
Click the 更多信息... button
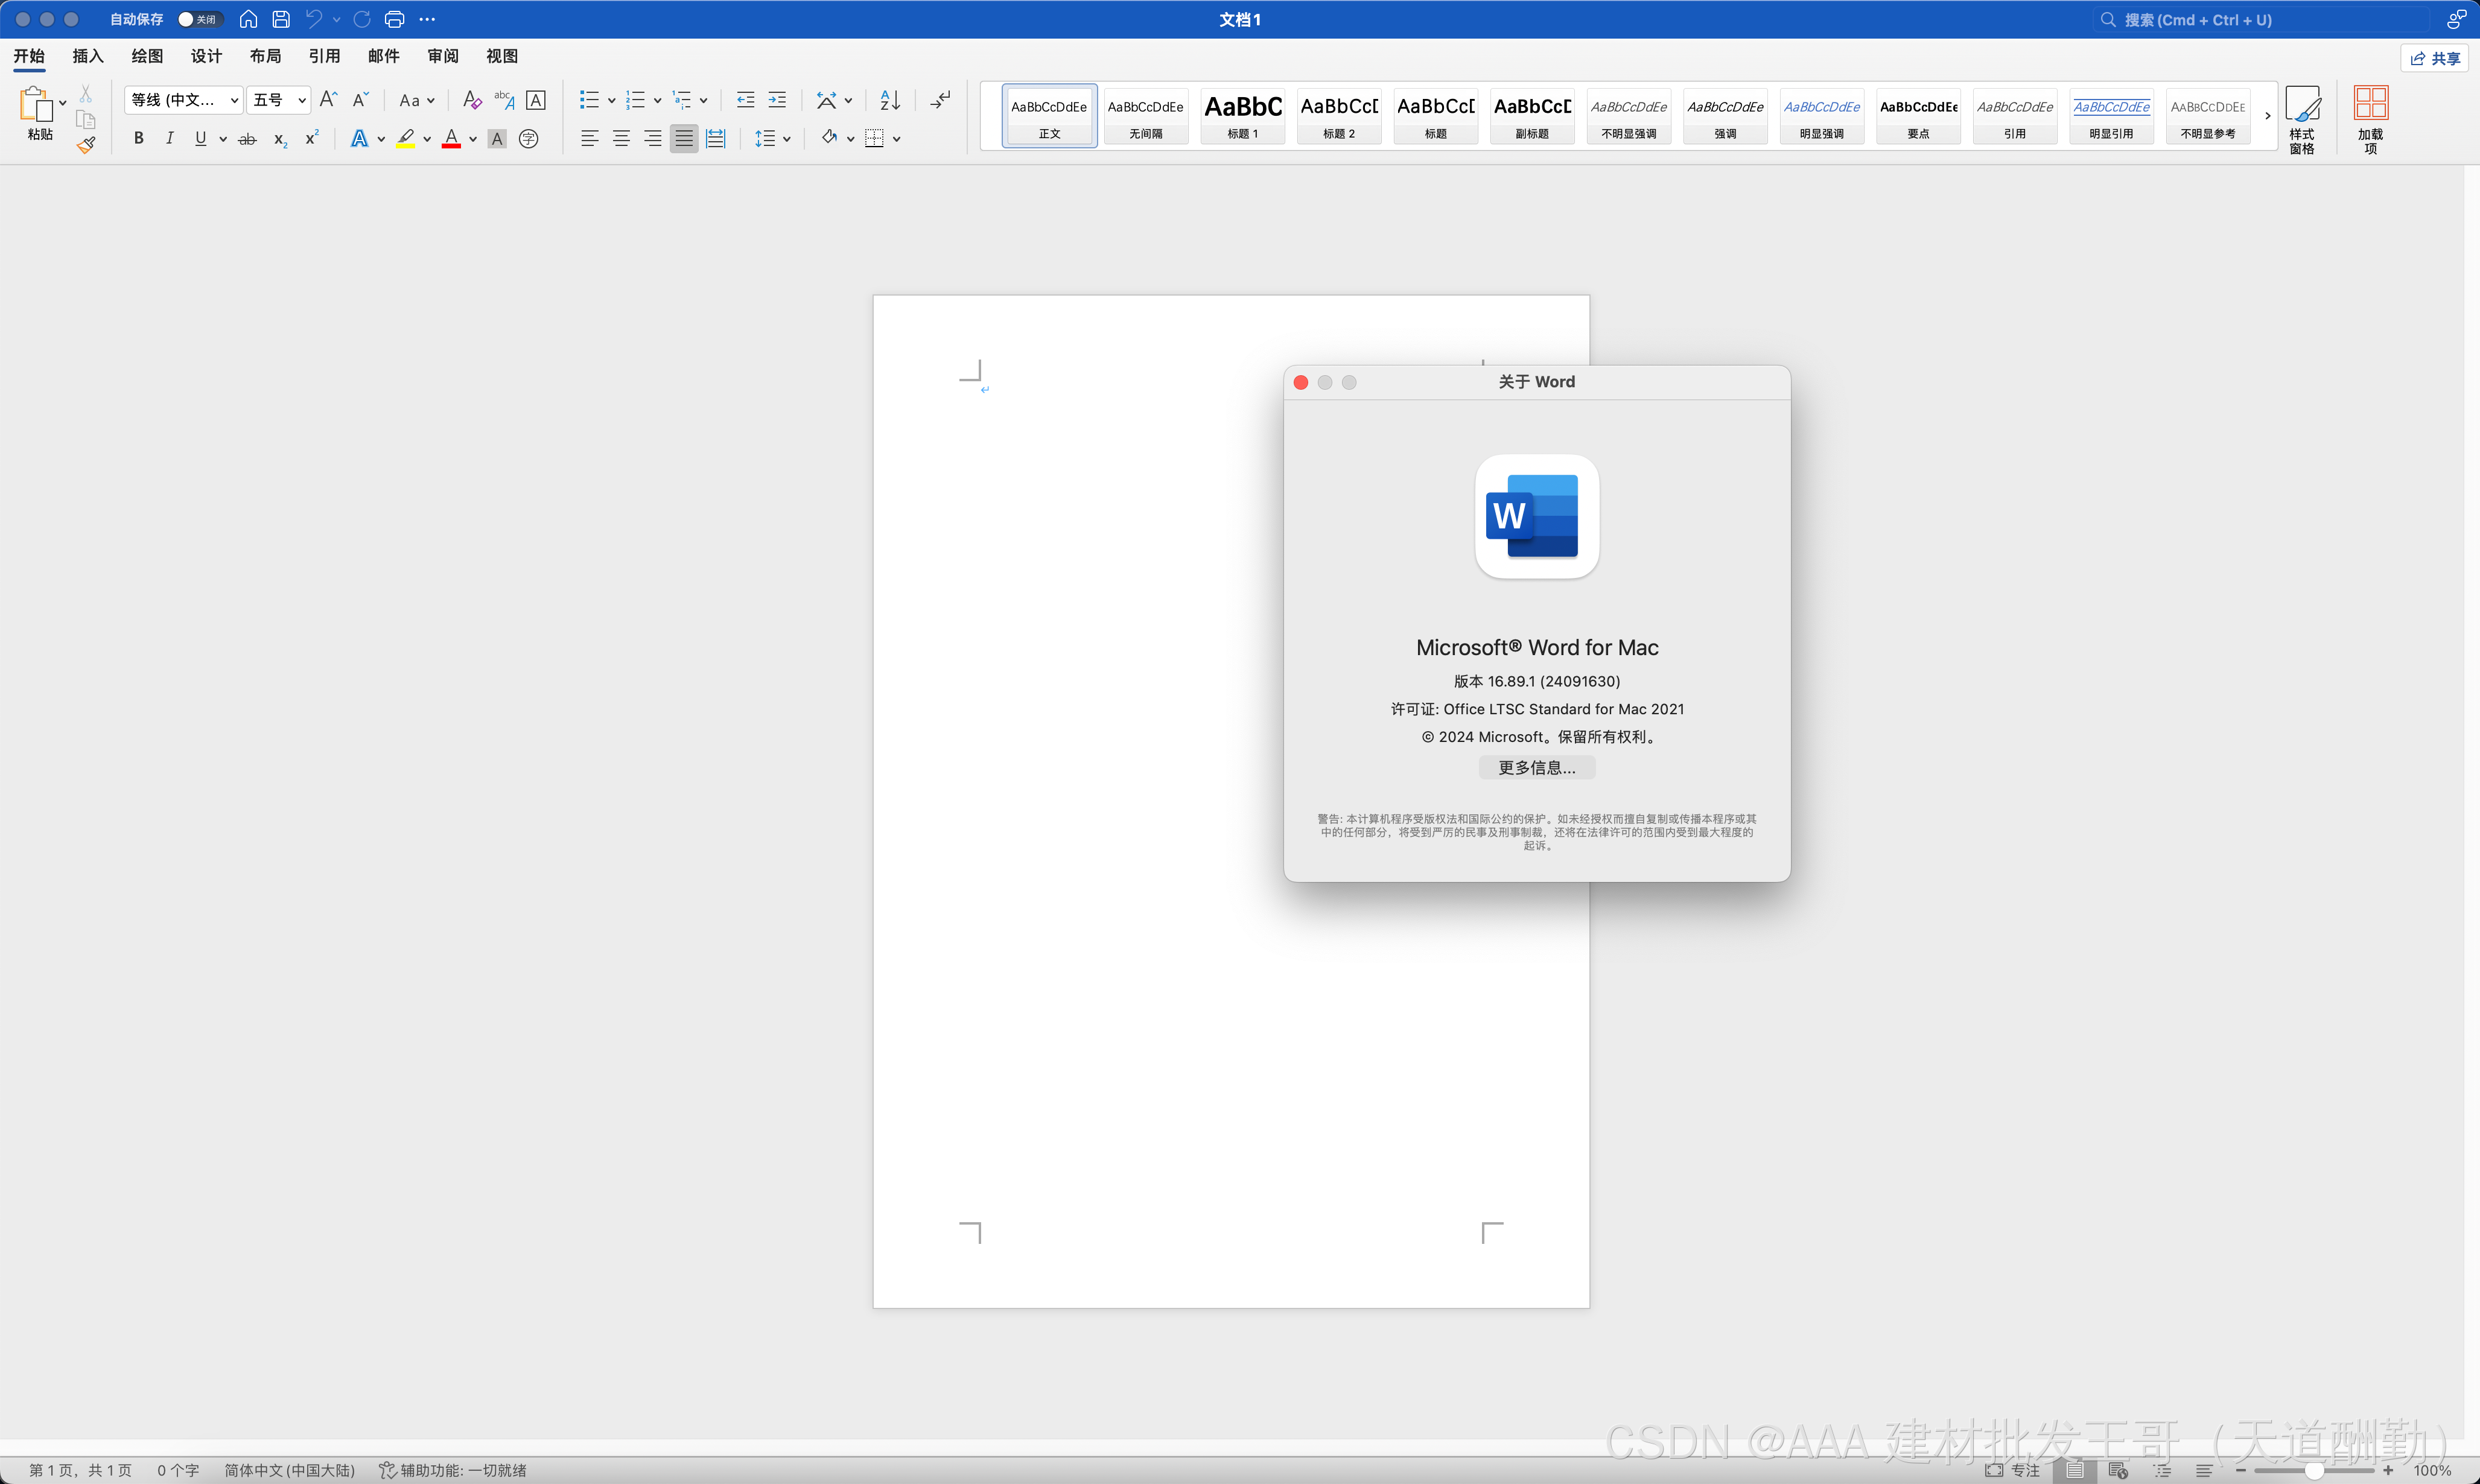pos(1536,767)
